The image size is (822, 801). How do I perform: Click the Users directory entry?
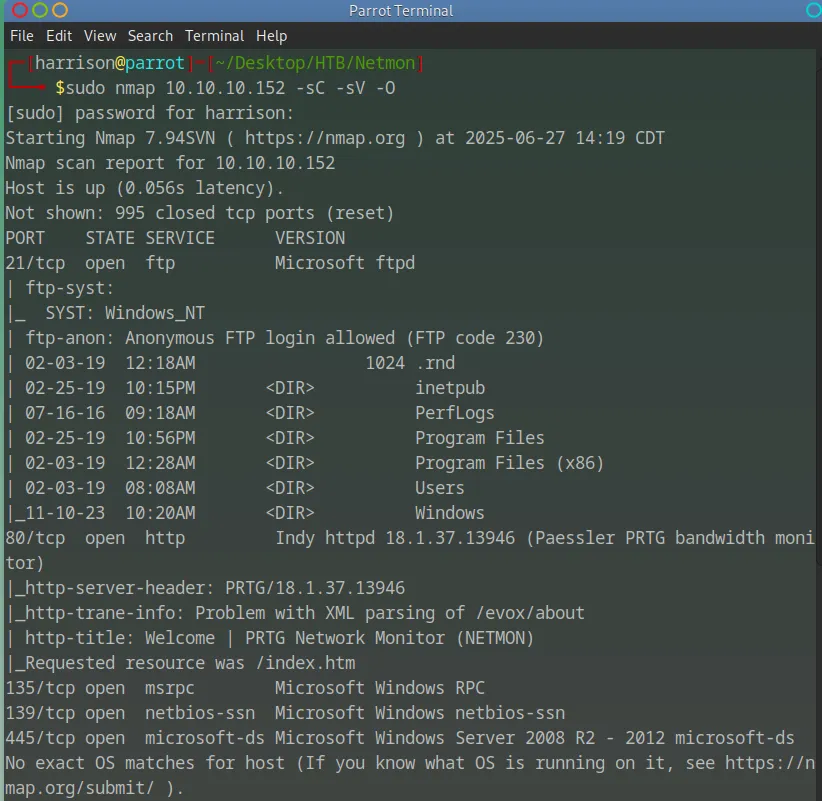coord(440,488)
